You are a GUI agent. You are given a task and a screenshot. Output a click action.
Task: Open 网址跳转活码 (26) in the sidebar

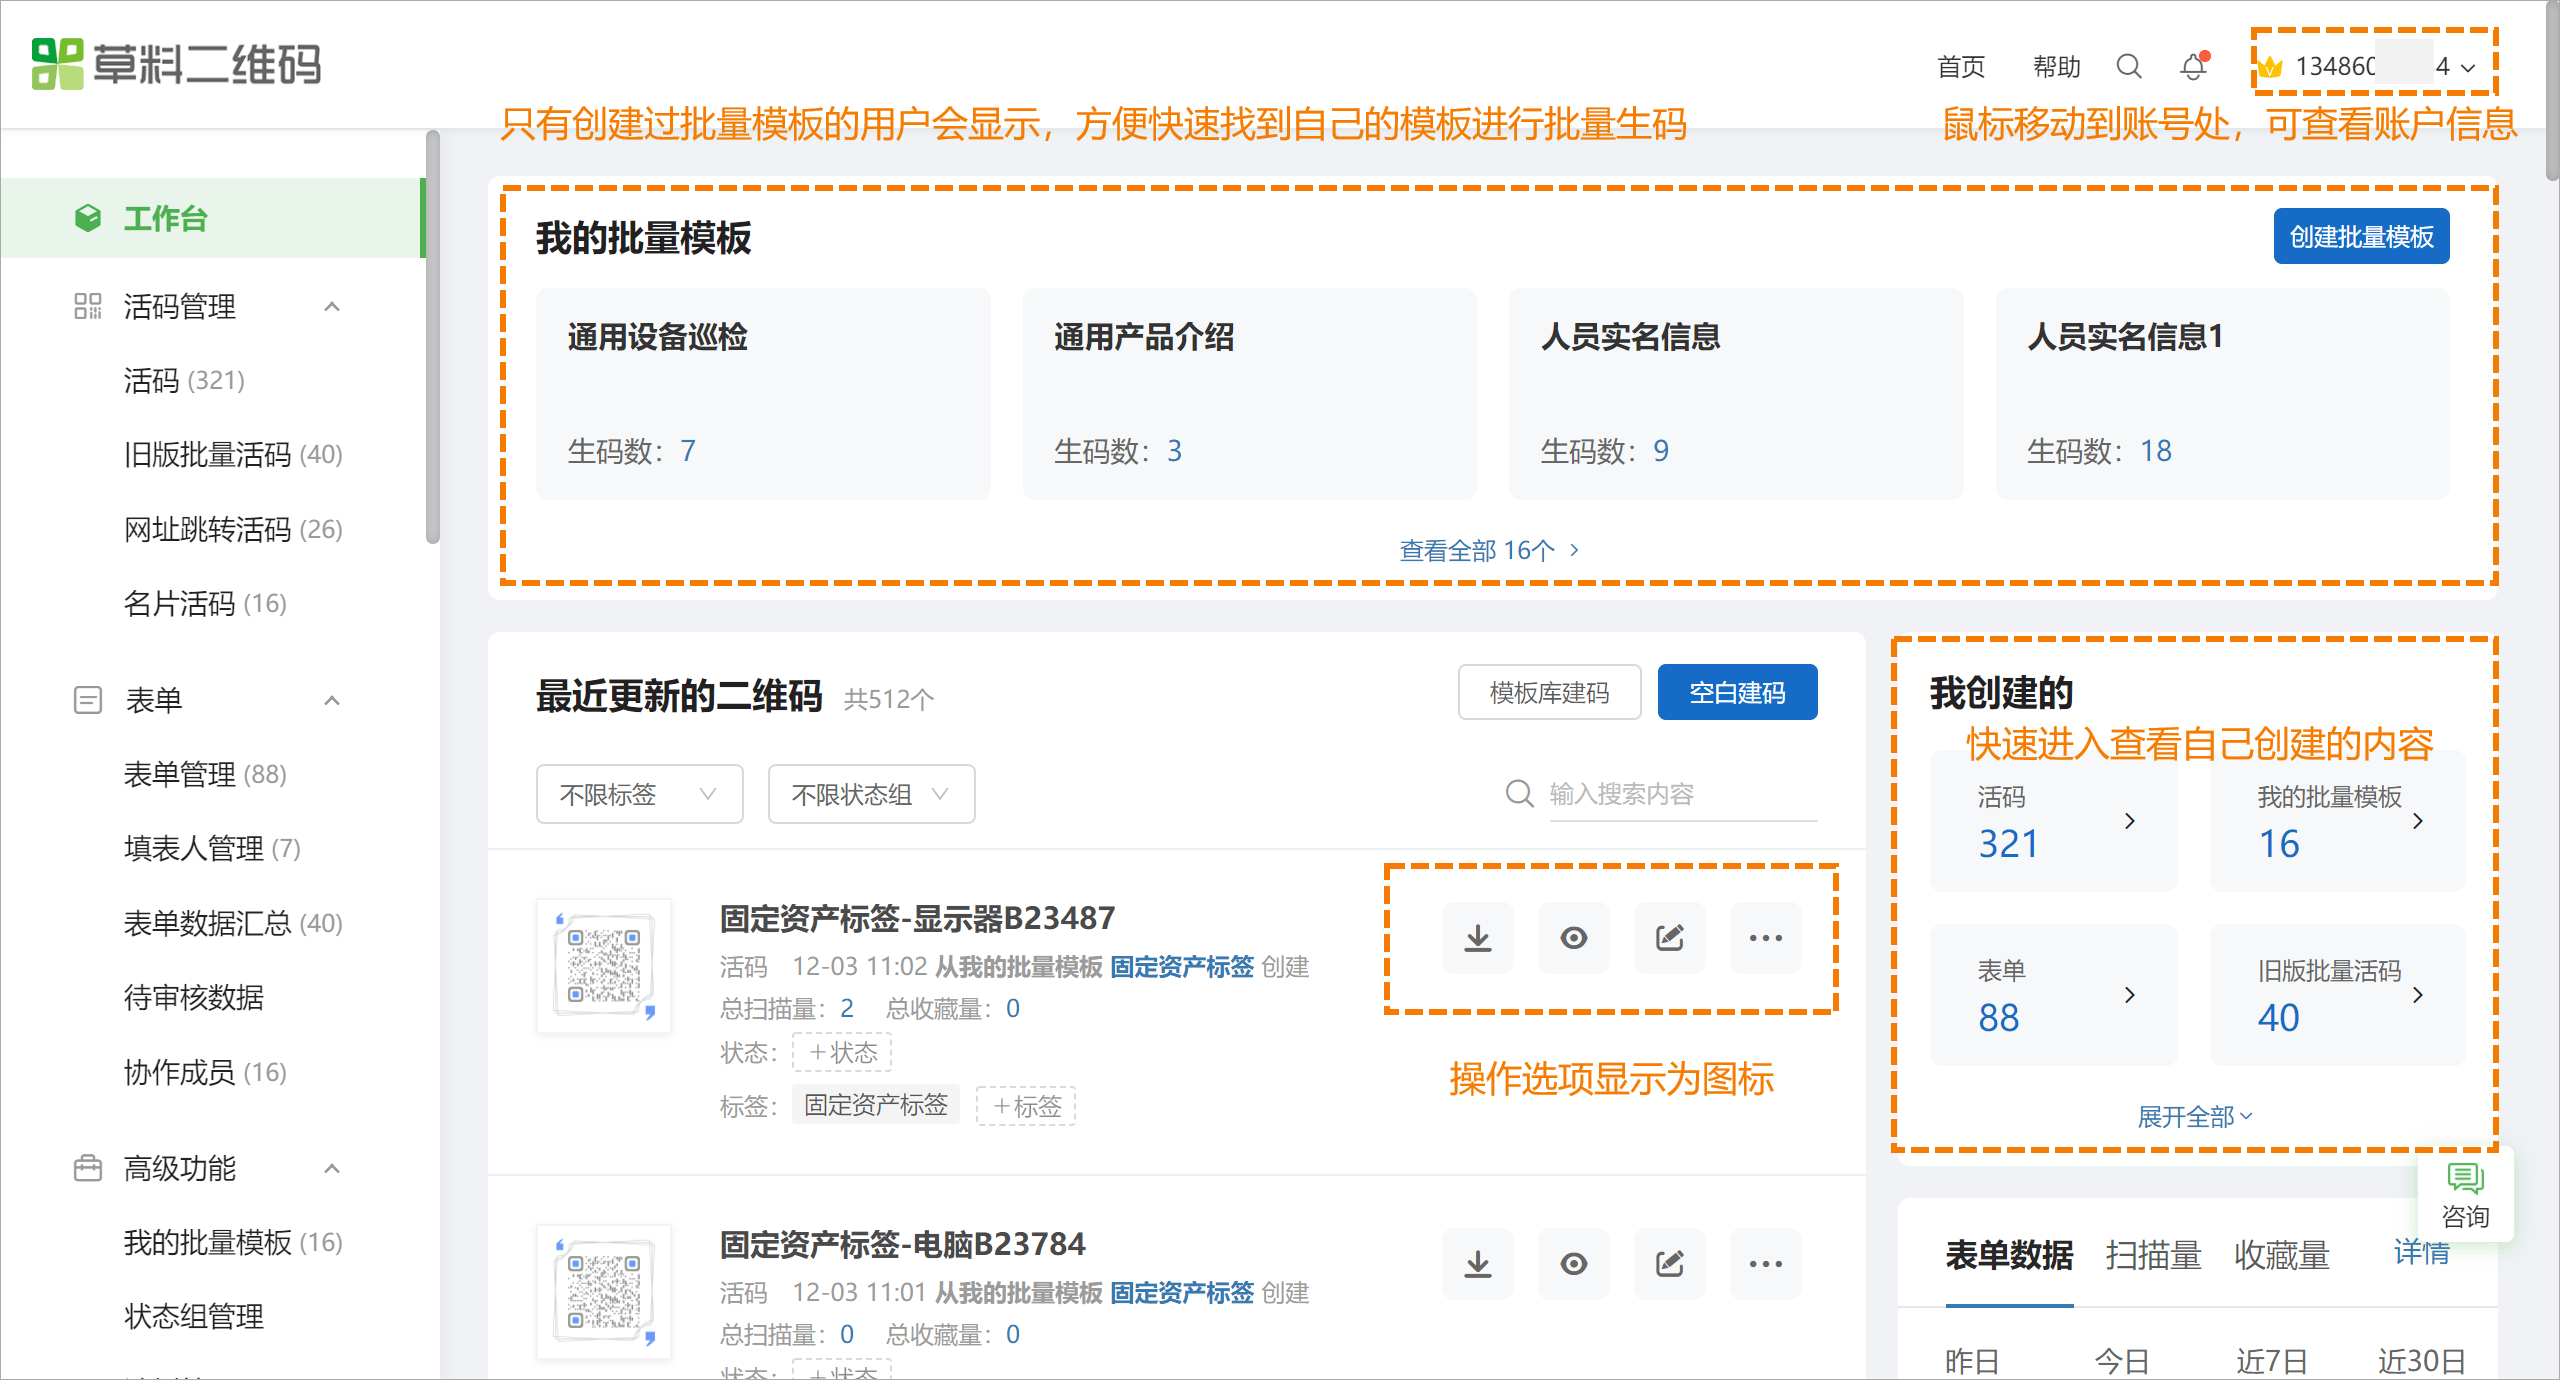[233, 529]
